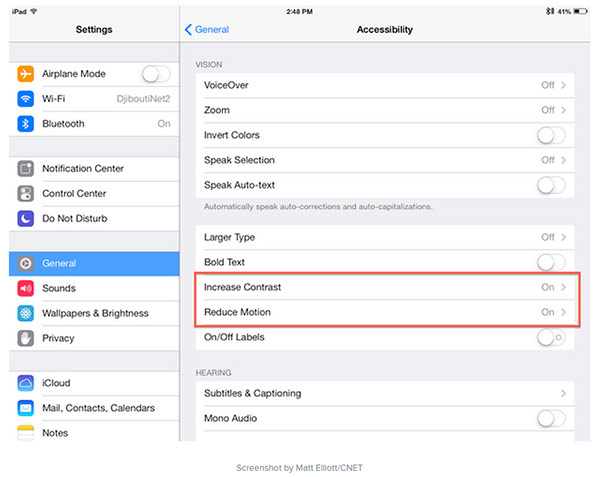Viewport: 600px width, 477px height.
Task: Open Sounds via red speaker icon
Action: pyautogui.click(x=26, y=288)
